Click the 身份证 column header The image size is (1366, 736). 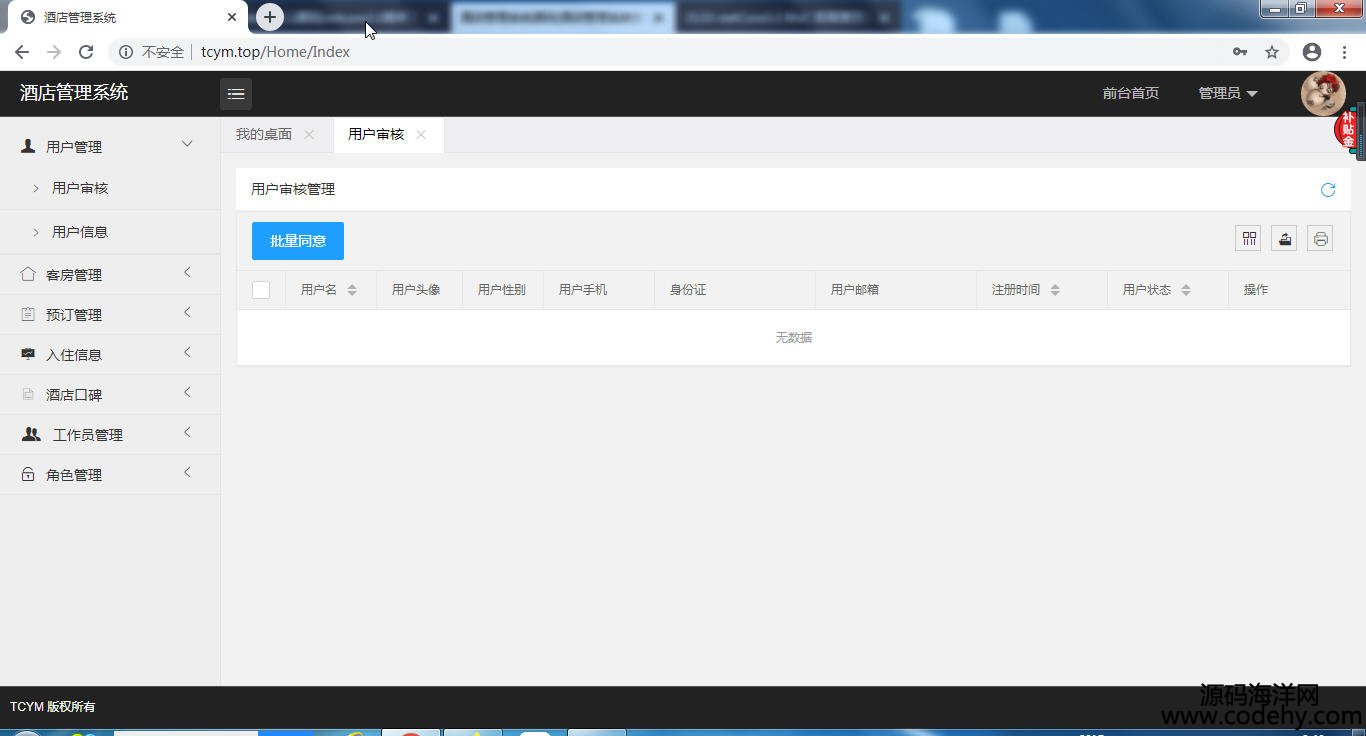pos(688,290)
